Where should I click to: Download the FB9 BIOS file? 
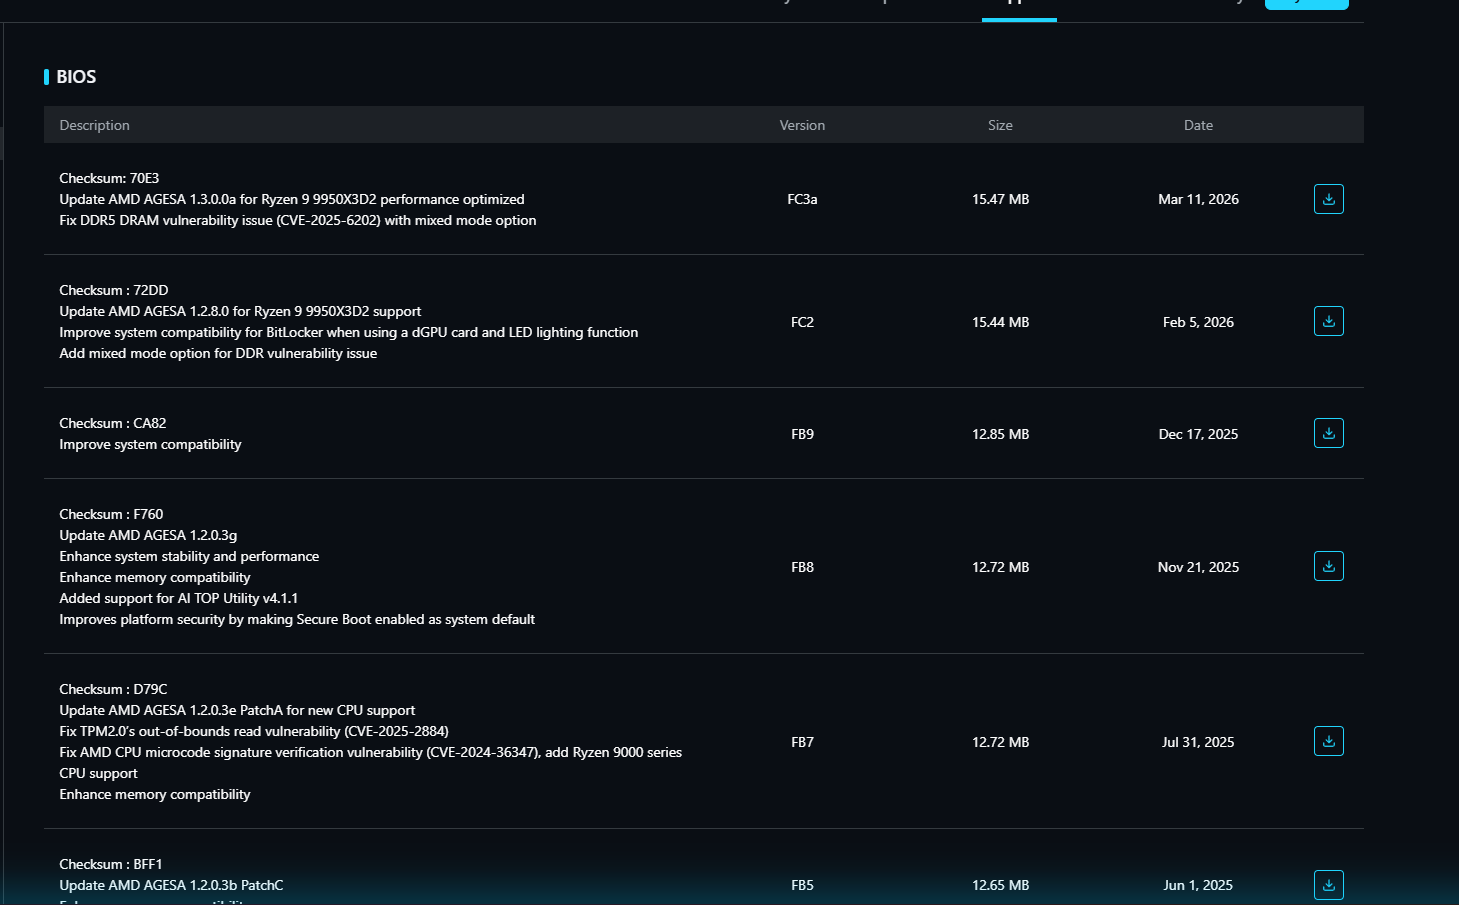coord(1328,433)
